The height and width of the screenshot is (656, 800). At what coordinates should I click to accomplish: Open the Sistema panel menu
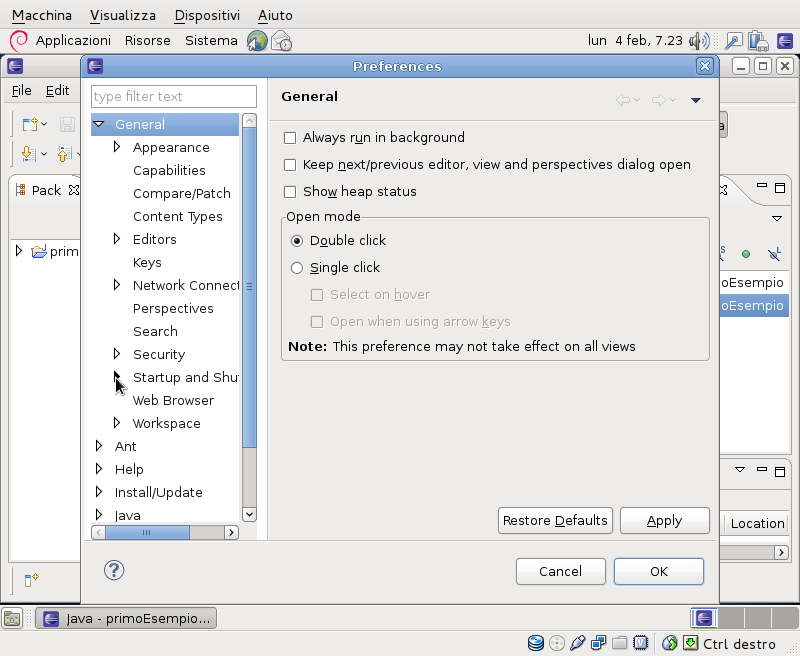click(x=211, y=41)
